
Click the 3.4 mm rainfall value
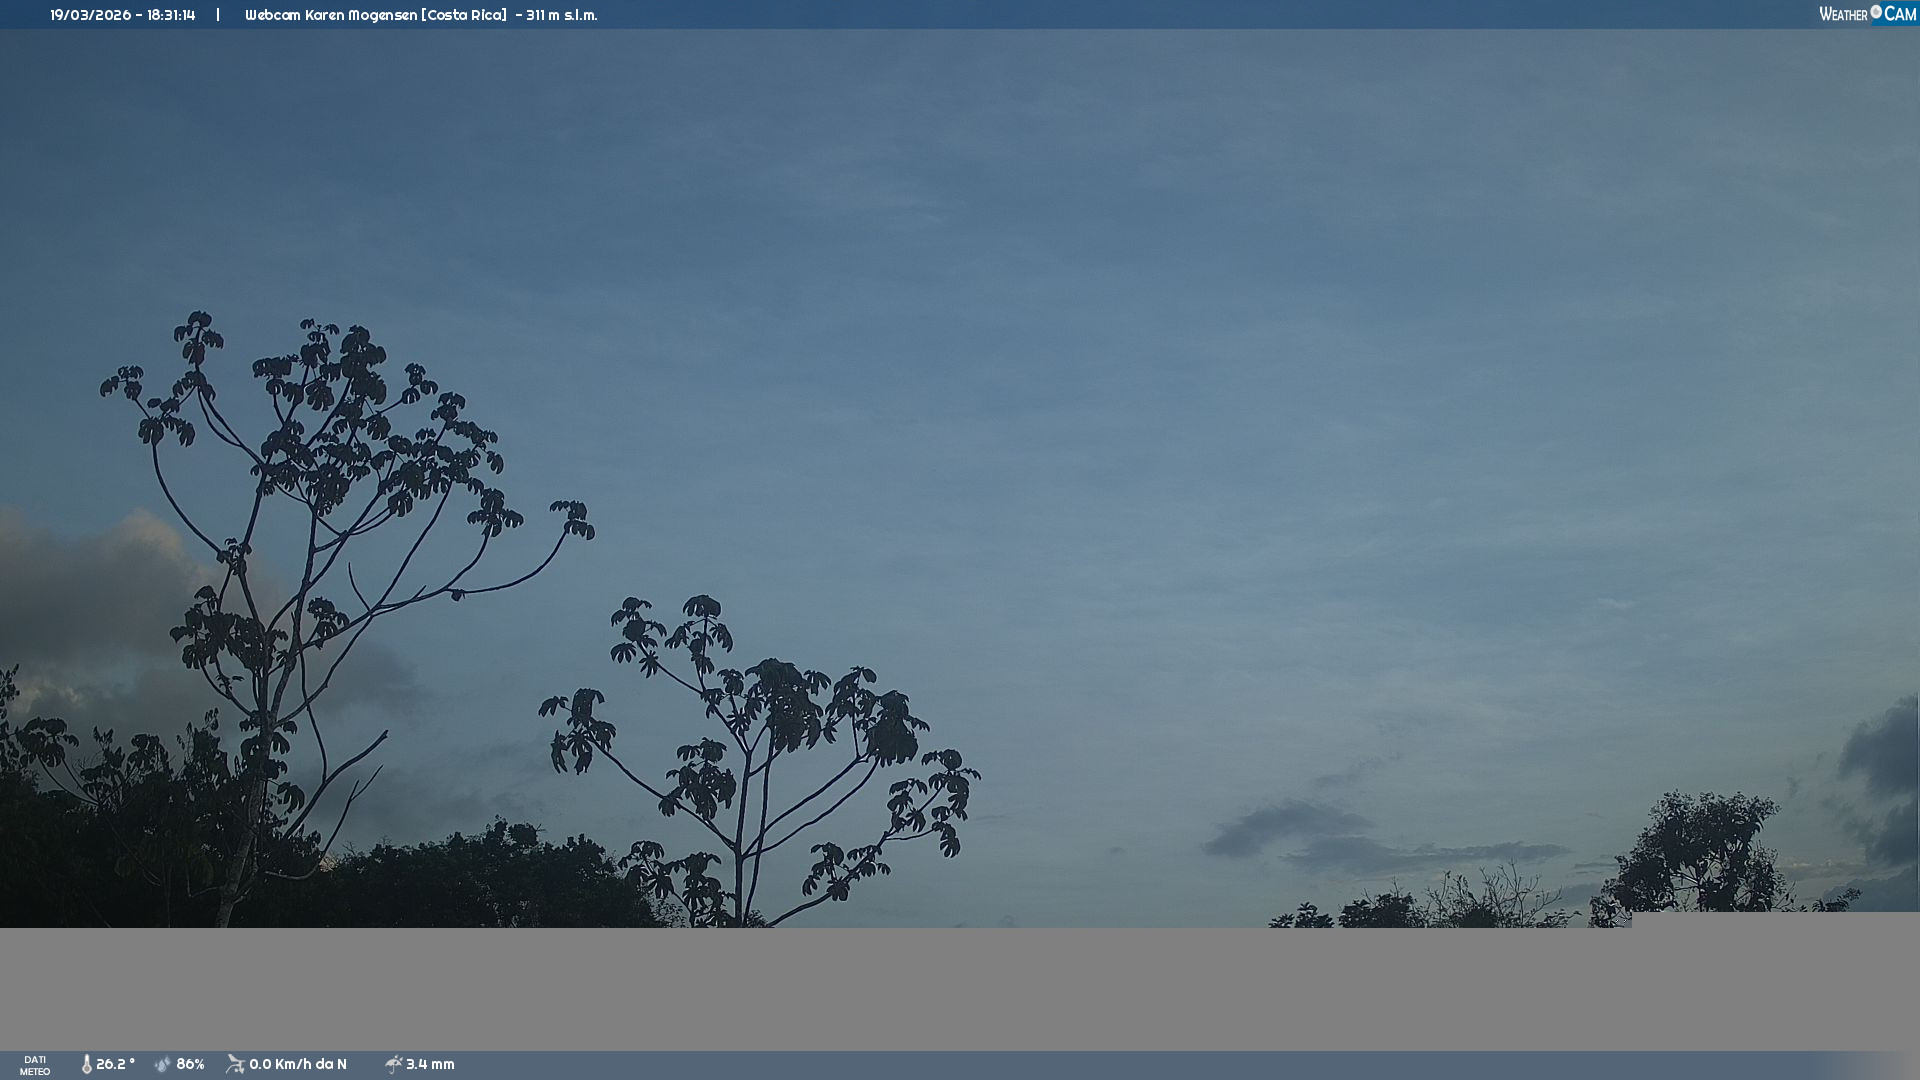pyautogui.click(x=430, y=1064)
